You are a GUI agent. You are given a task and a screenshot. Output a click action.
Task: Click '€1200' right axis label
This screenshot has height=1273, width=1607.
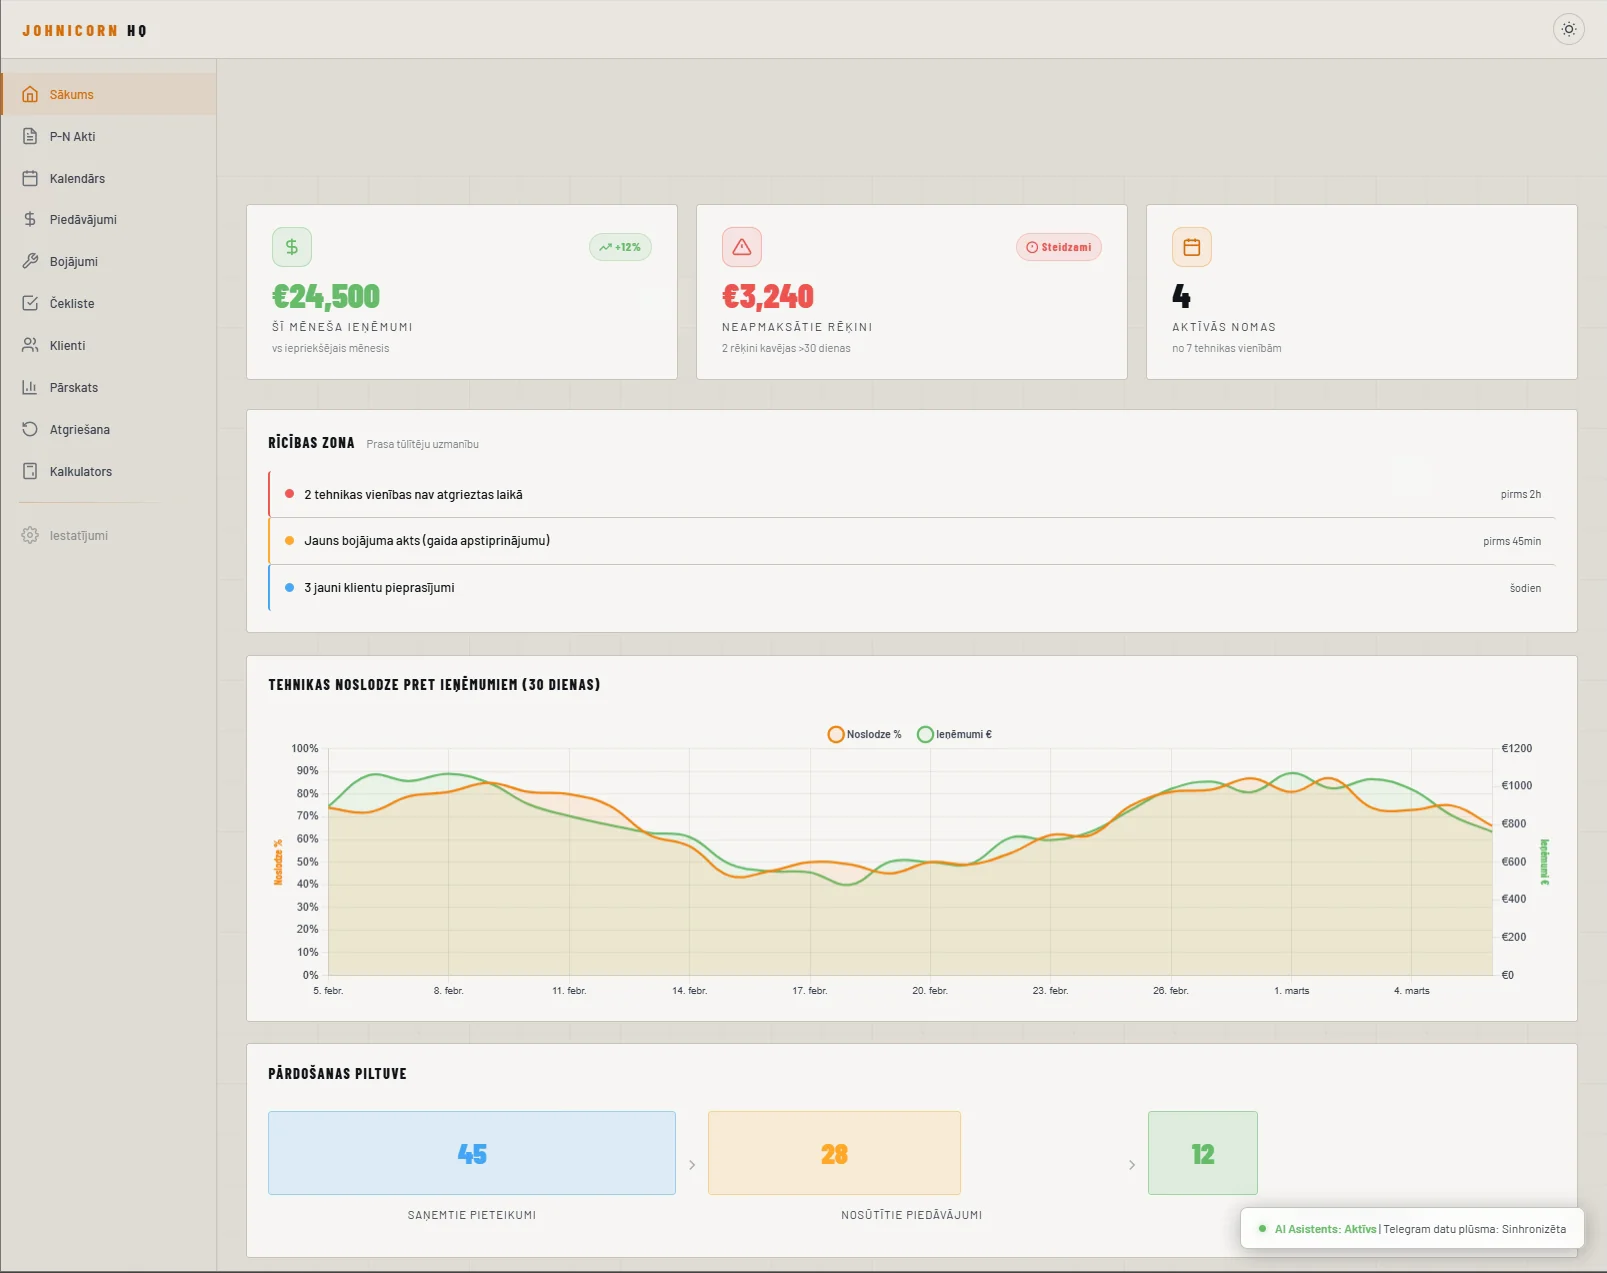(x=1517, y=748)
